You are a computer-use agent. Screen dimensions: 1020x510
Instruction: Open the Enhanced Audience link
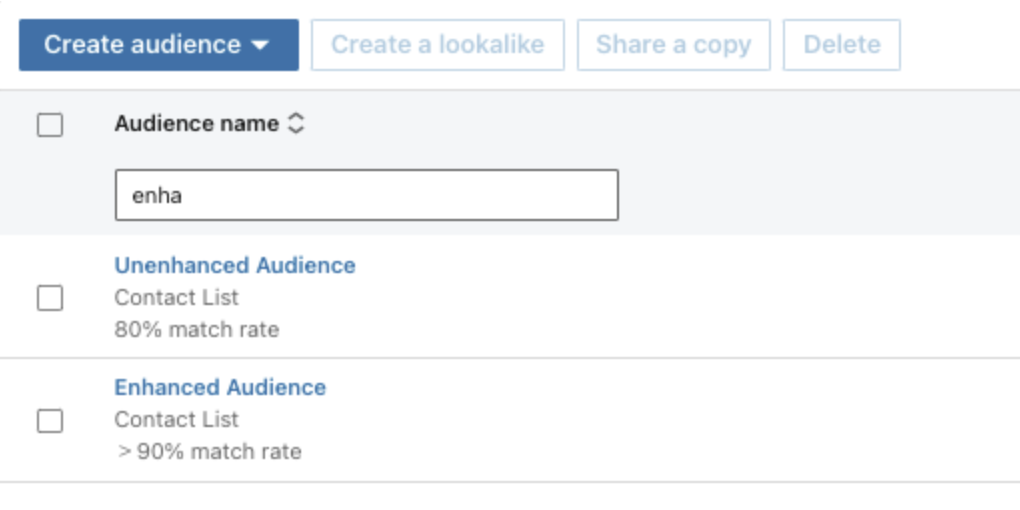220,388
